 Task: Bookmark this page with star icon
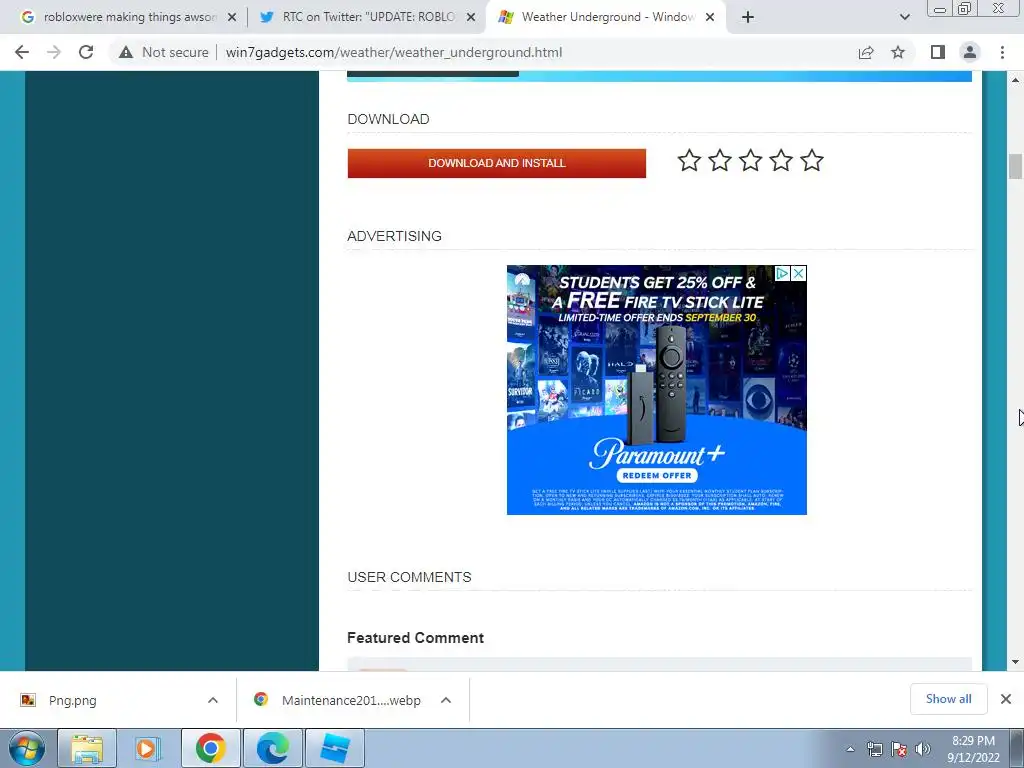pyautogui.click(x=898, y=52)
